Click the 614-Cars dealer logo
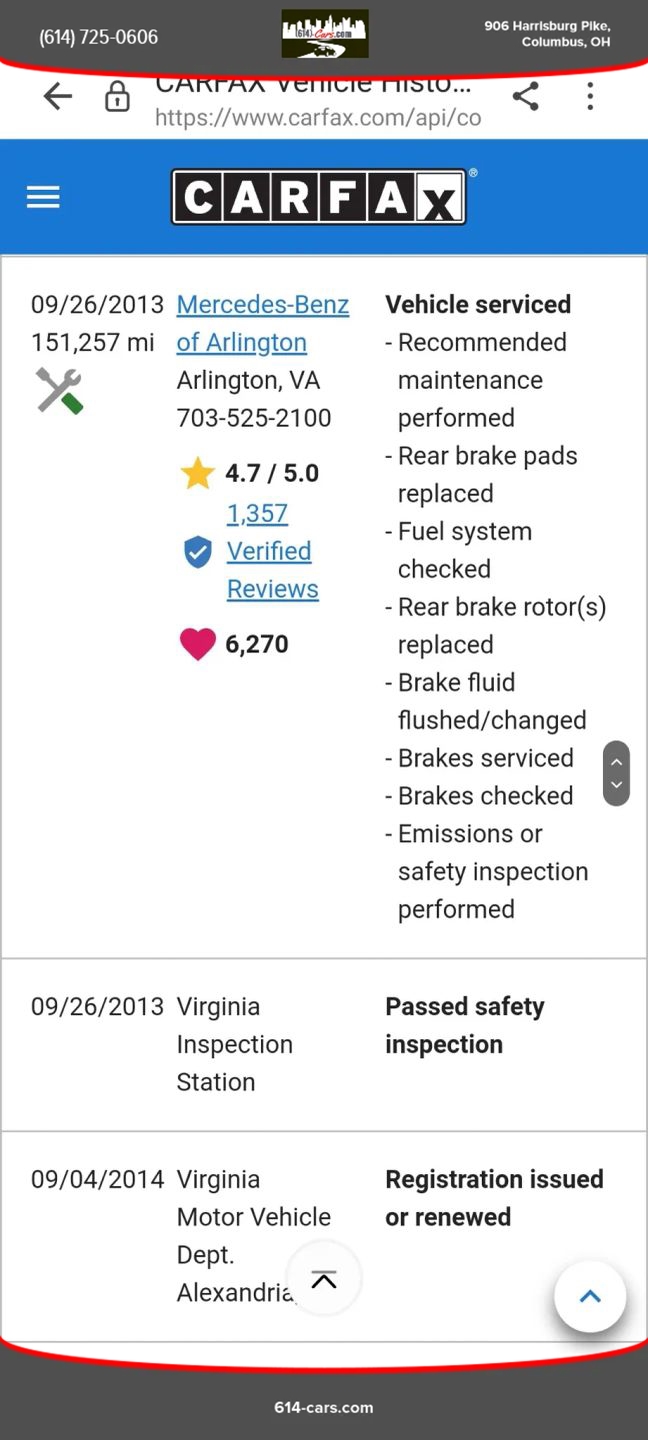The height and width of the screenshot is (1440, 648). click(324, 35)
